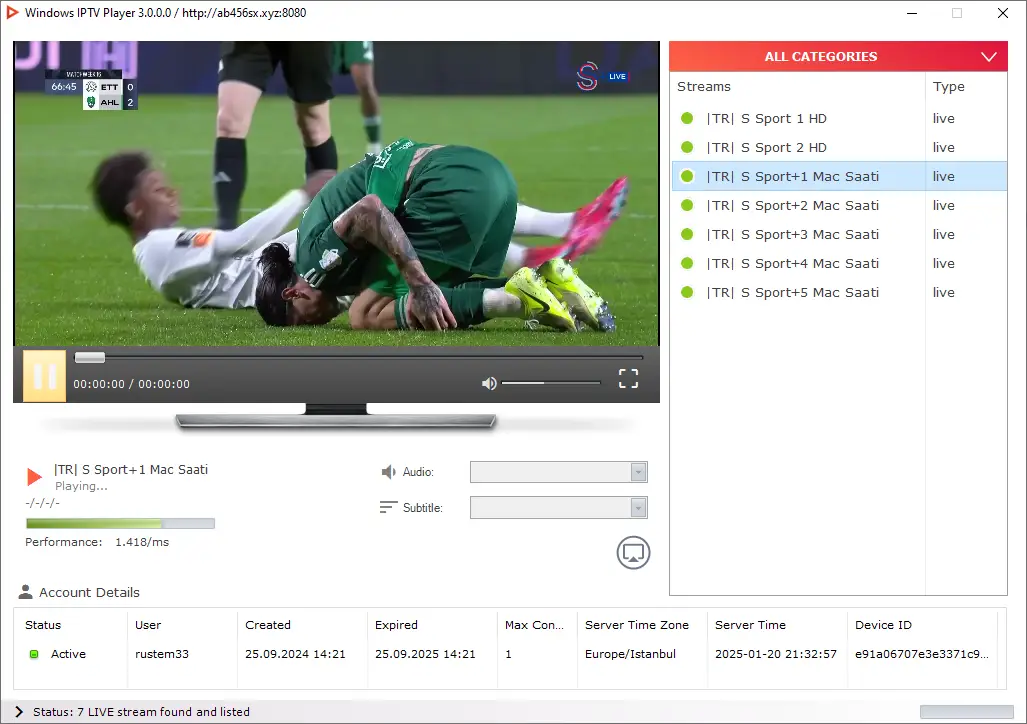
Task: Minimize the IPTV Player window
Action: click(912, 13)
